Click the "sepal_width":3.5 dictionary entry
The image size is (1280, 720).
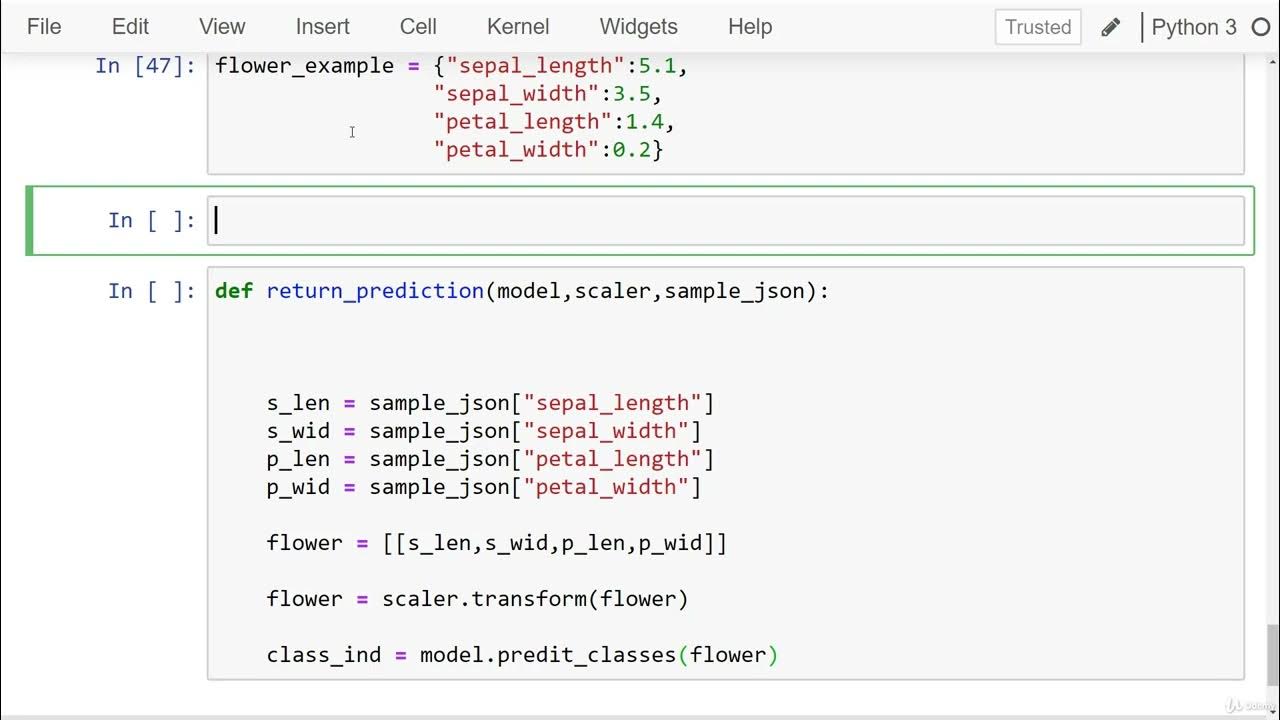click(548, 94)
